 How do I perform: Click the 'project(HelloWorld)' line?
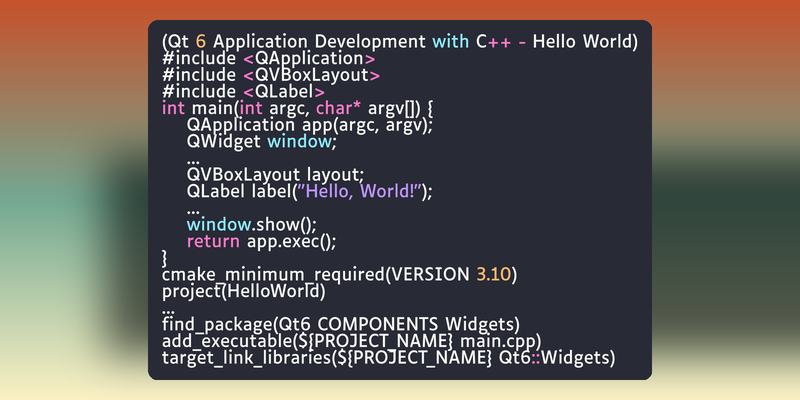(x=243, y=291)
